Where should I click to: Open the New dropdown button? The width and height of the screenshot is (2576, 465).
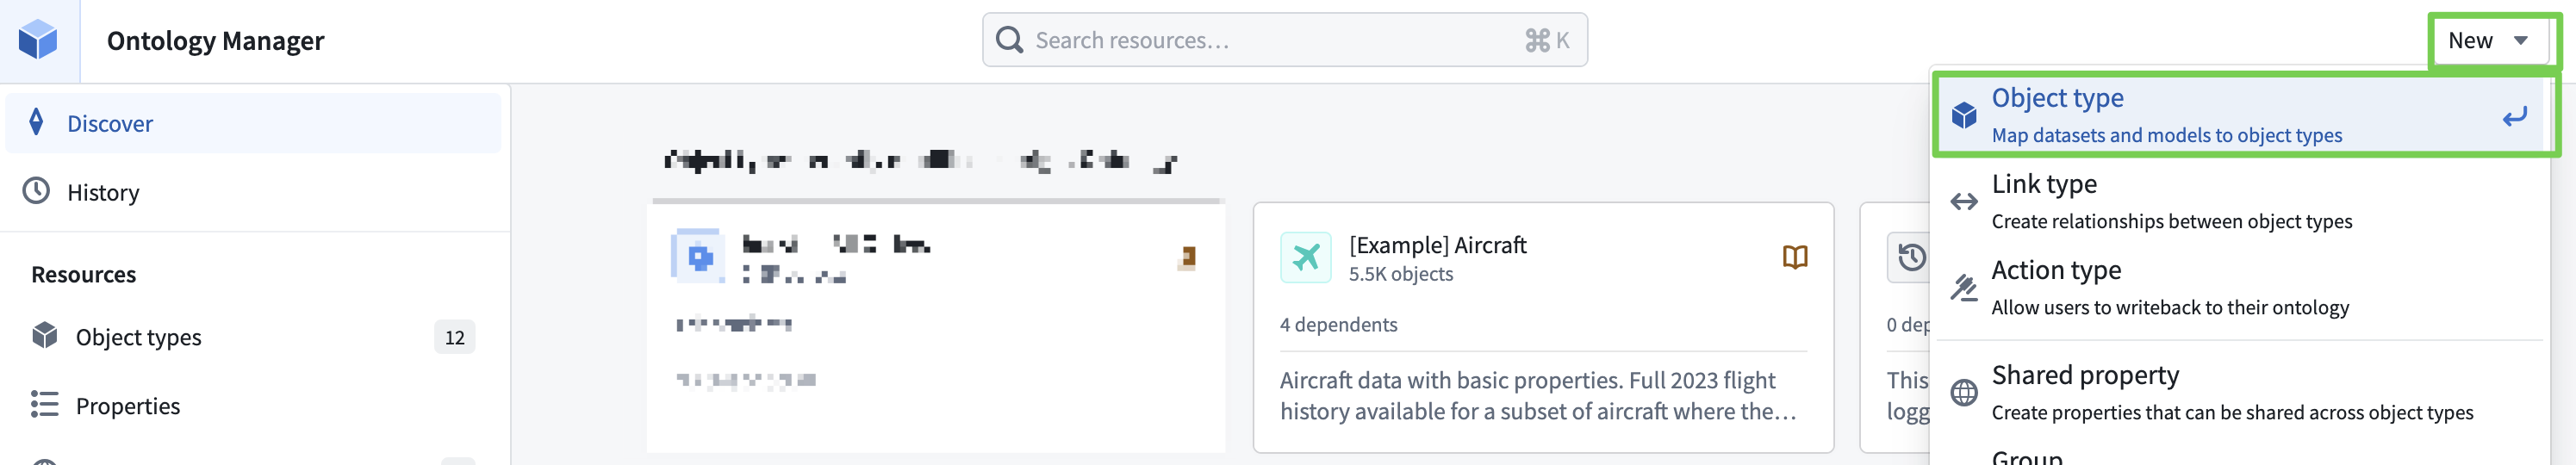point(2487,40)
